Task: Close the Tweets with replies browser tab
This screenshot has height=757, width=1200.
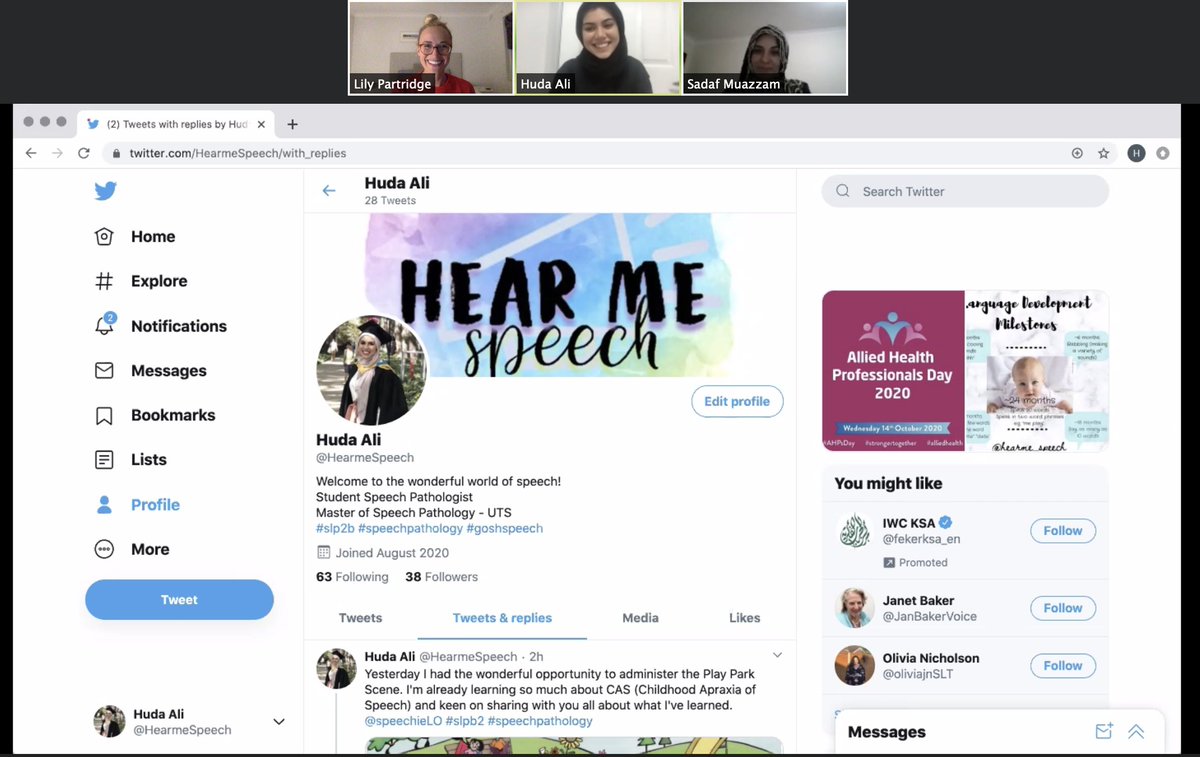Action: [x=262, y=125]
